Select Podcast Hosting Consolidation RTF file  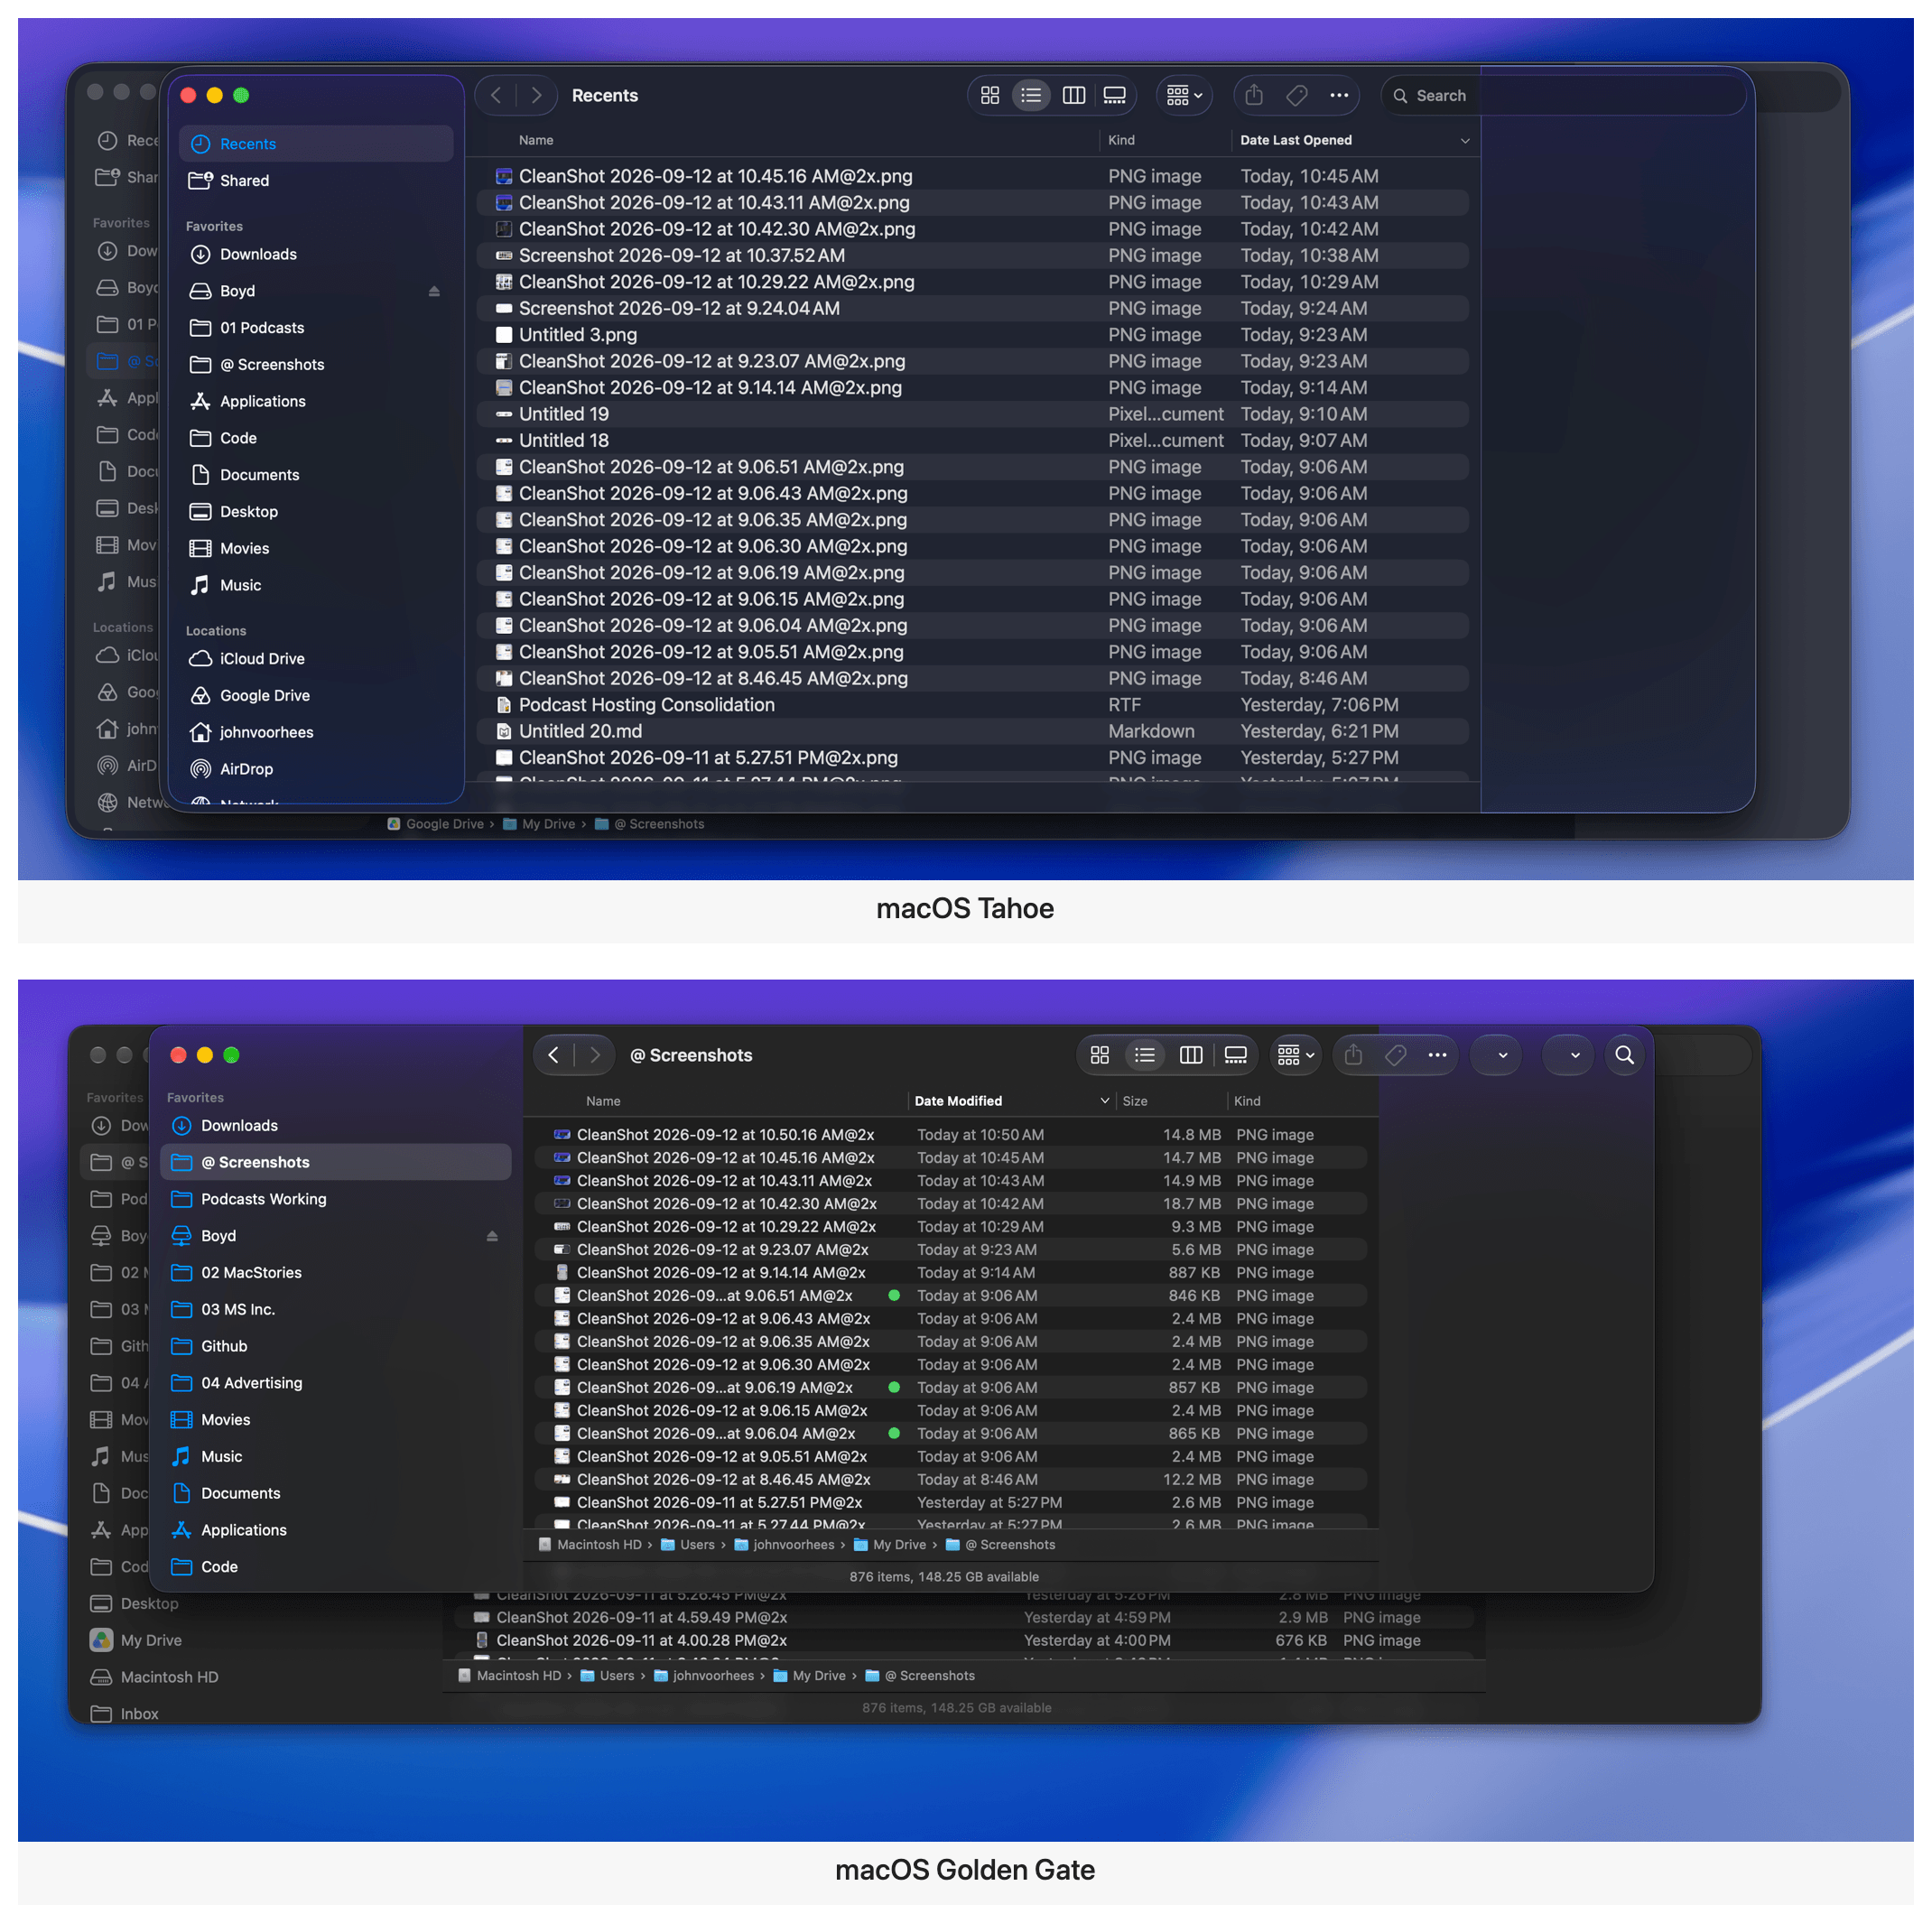[x=973, y=705]
